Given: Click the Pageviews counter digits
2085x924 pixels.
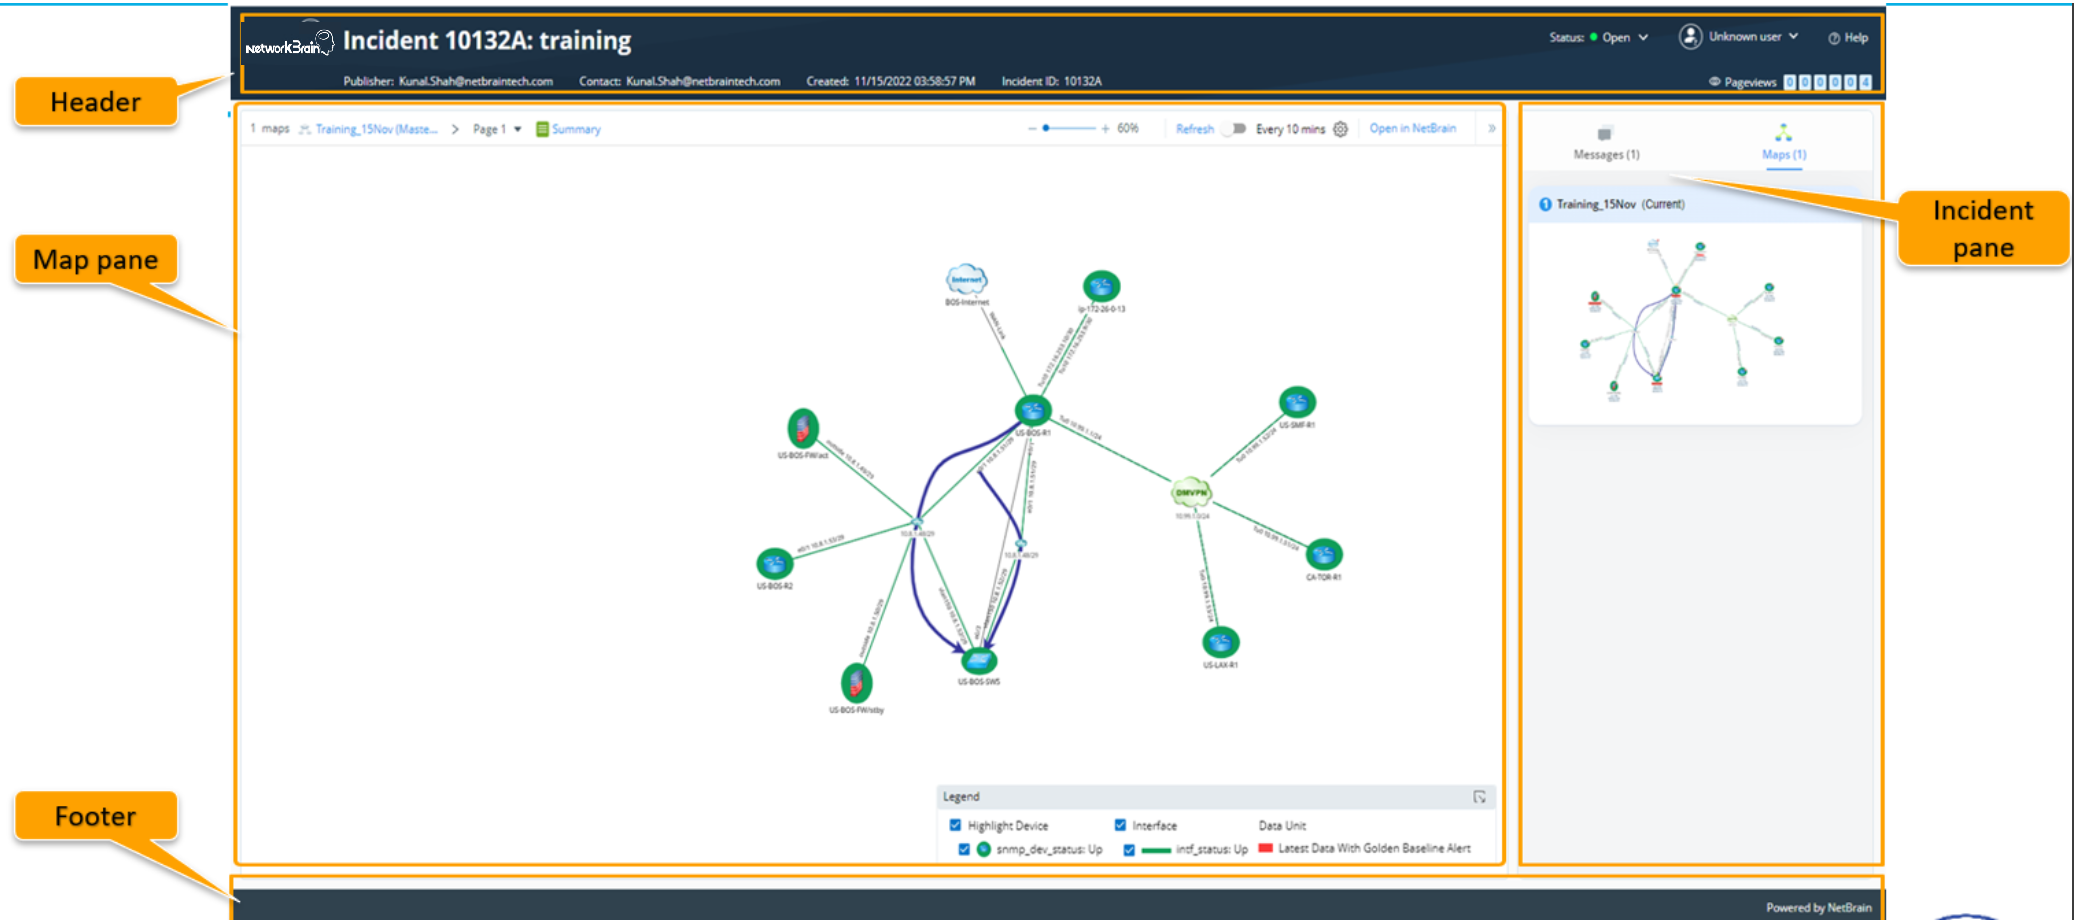Looking at the screenshot, I should coord(1827,82).
